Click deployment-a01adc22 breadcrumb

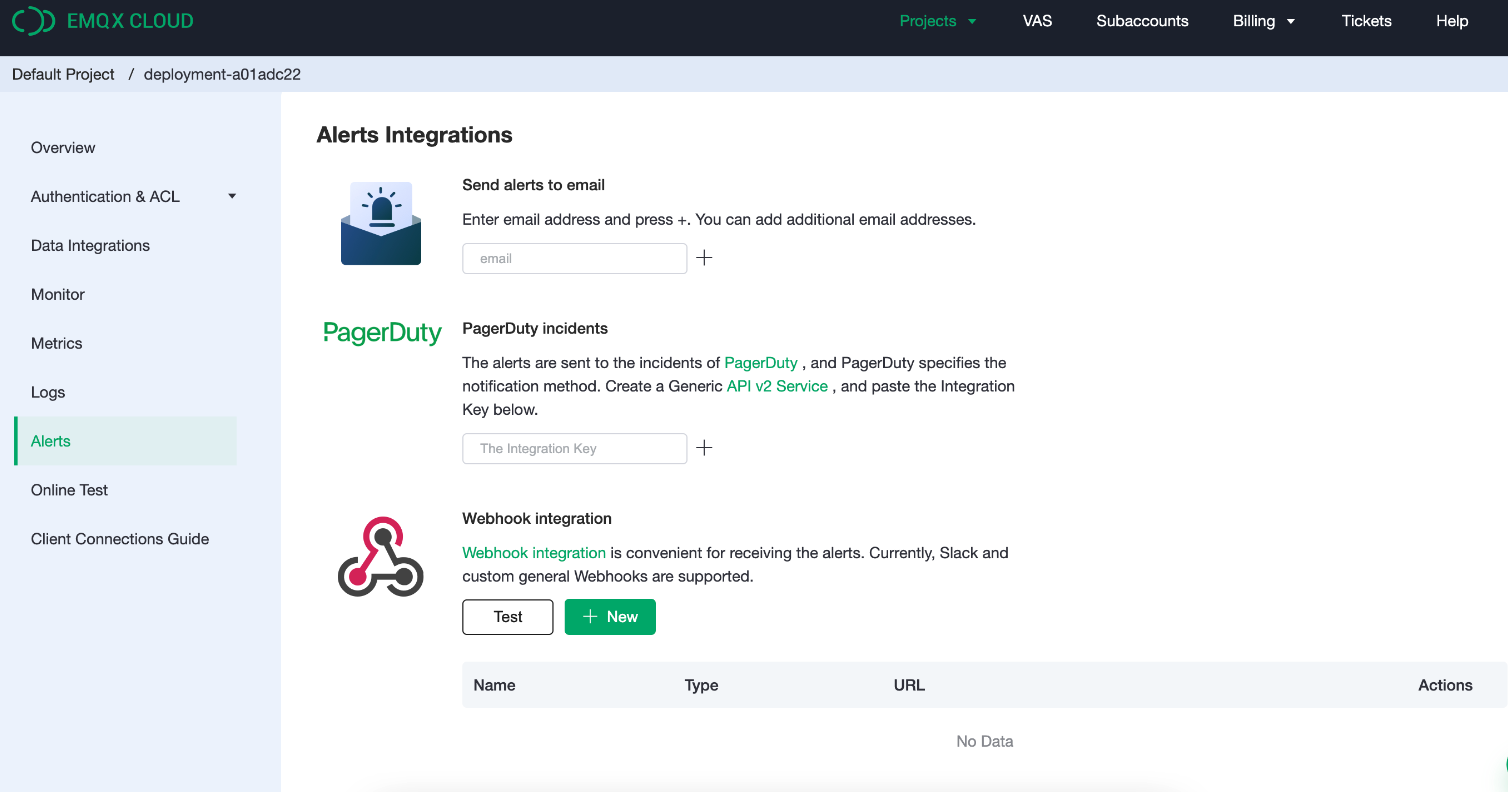click(222, 75)
